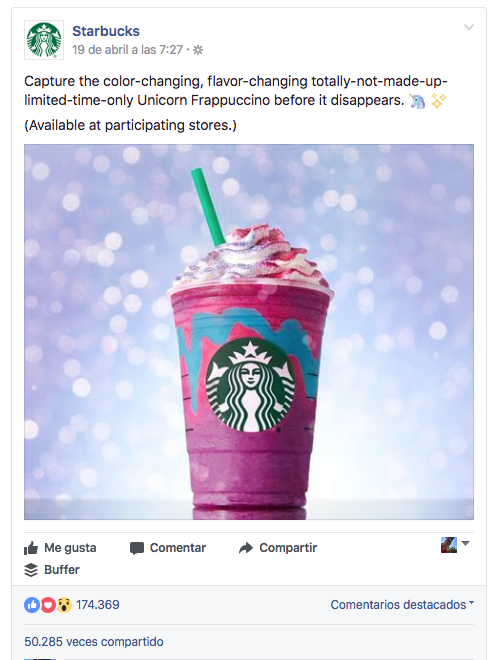Click the yellow wow reaction face
Screen dimensions: 495x660
tap(64, 605)
